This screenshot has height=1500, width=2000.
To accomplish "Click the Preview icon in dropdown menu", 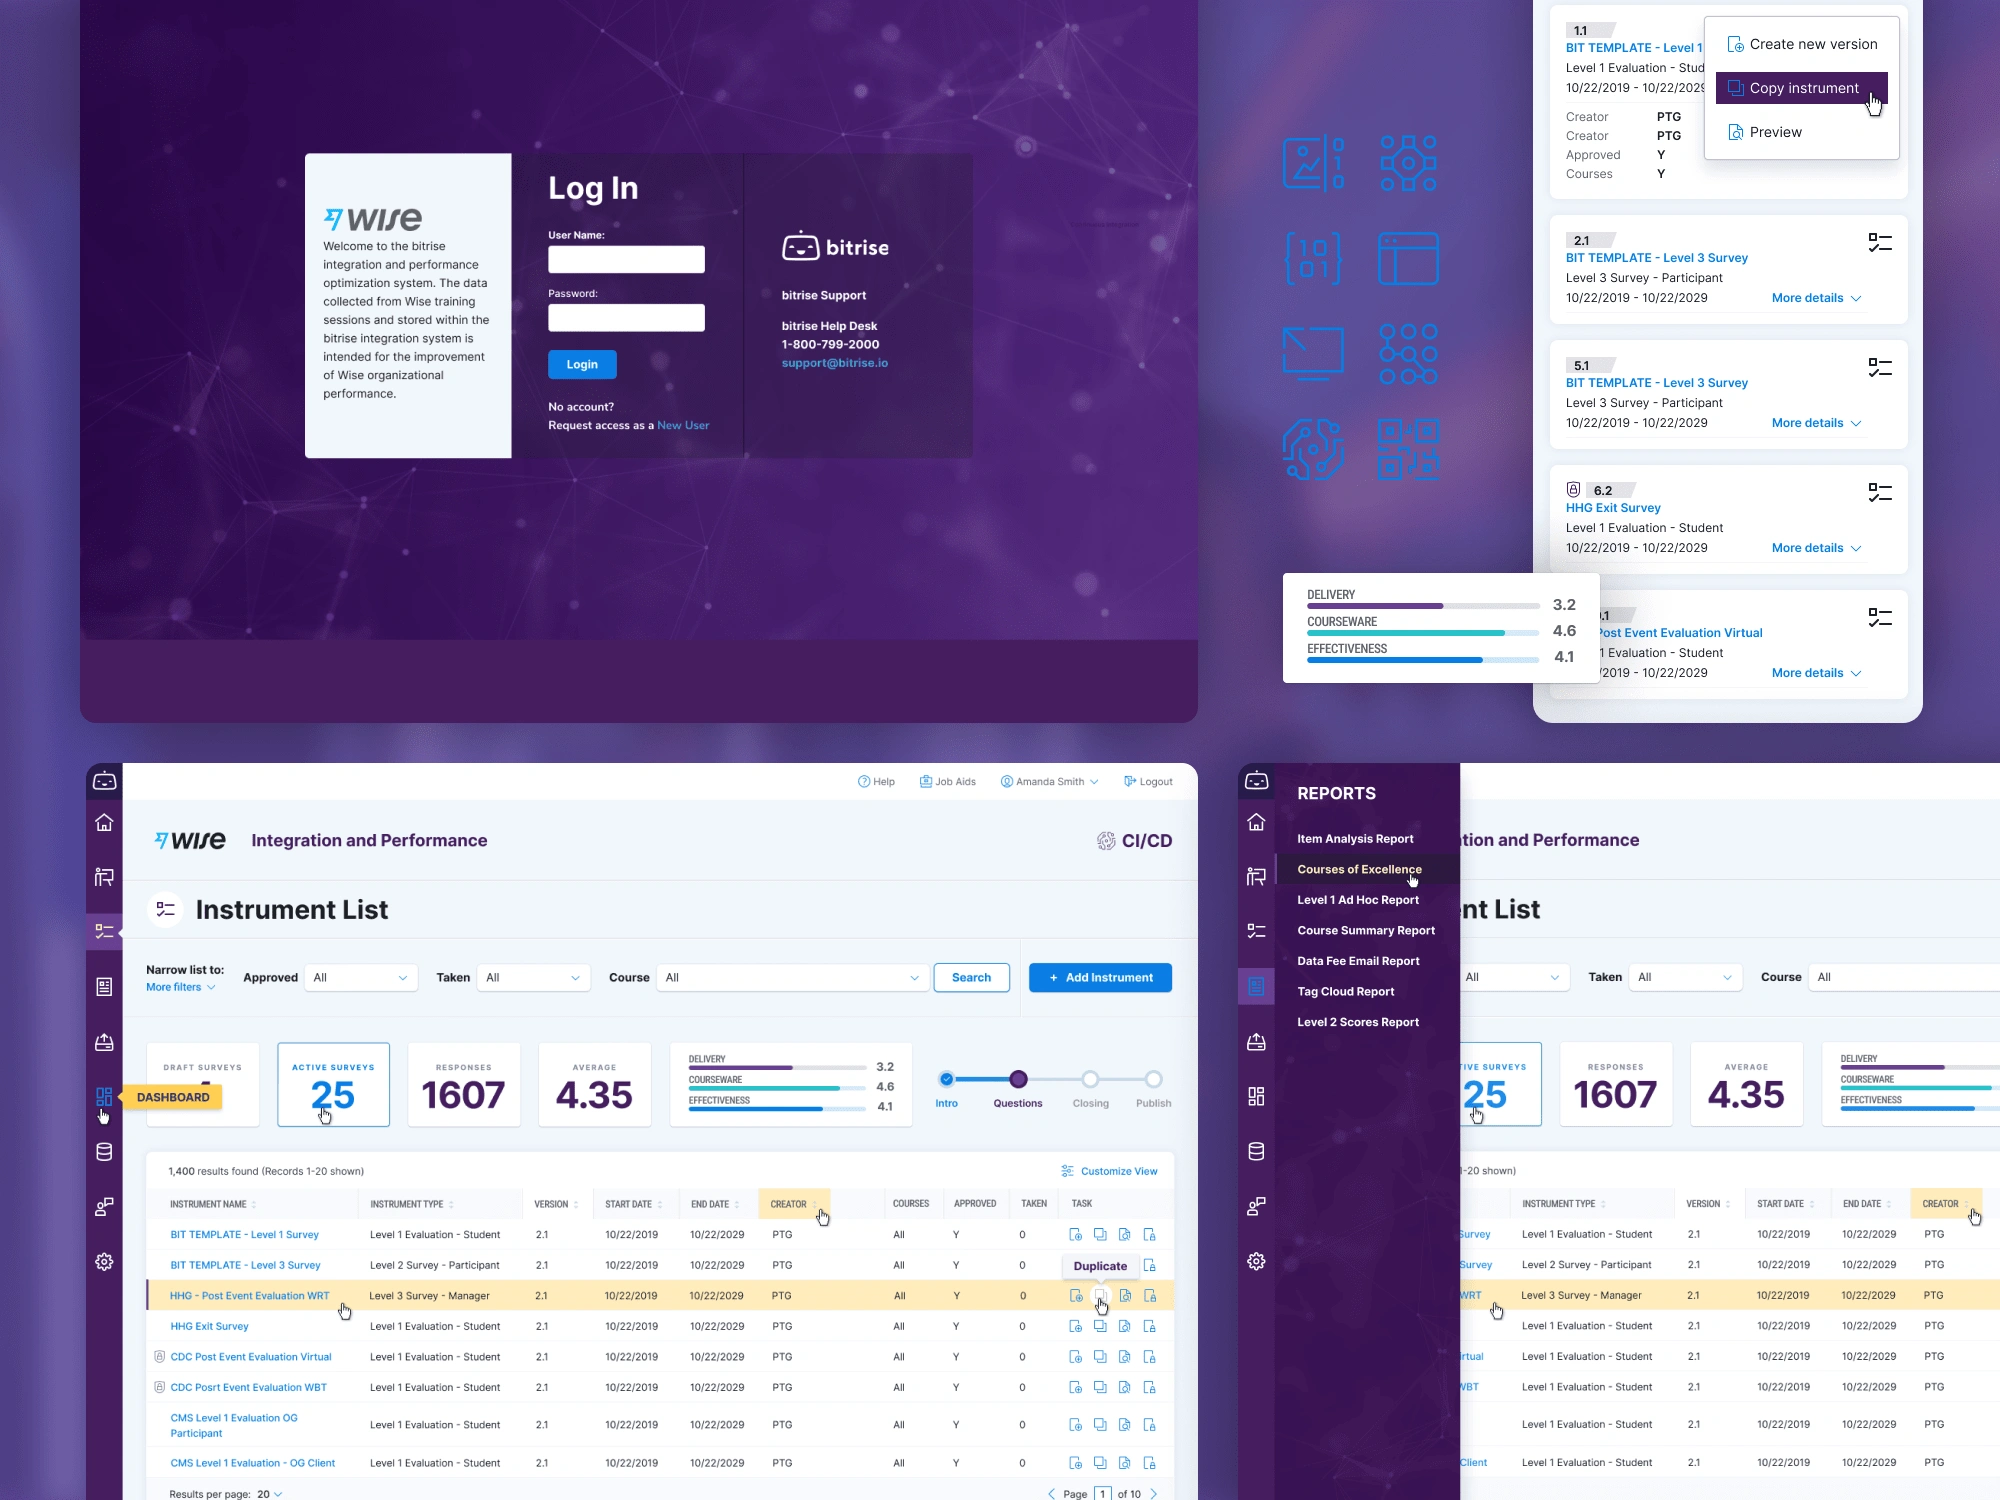I will (x=1735, y=131).
